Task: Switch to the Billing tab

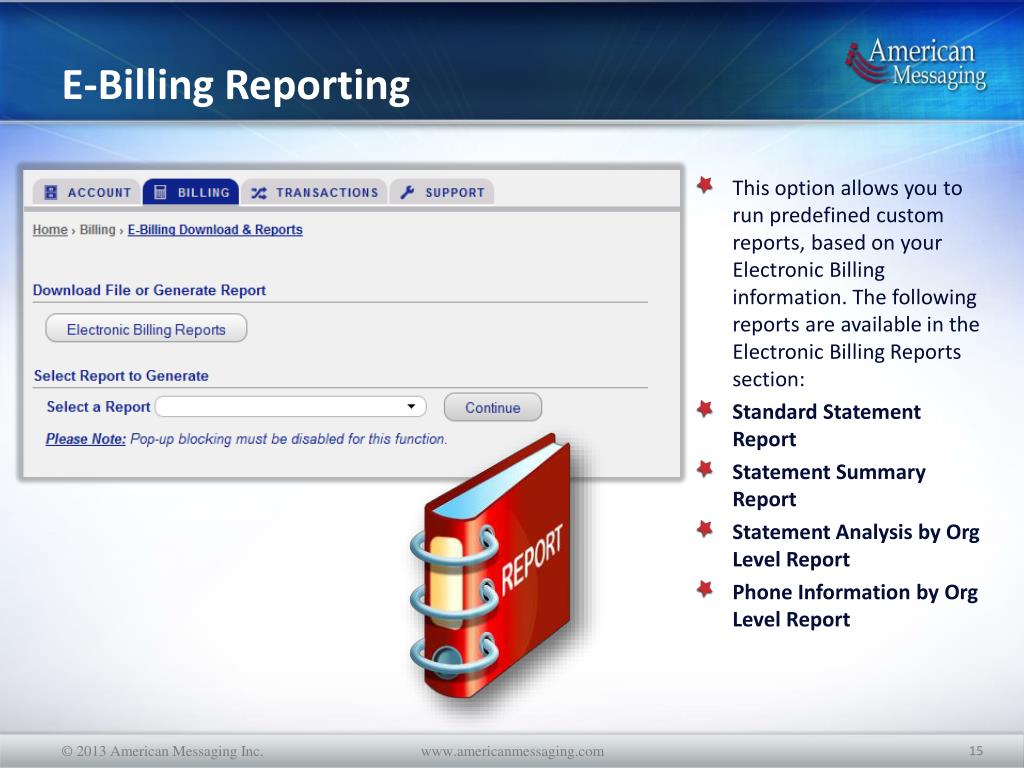Action: click(191, 193)
